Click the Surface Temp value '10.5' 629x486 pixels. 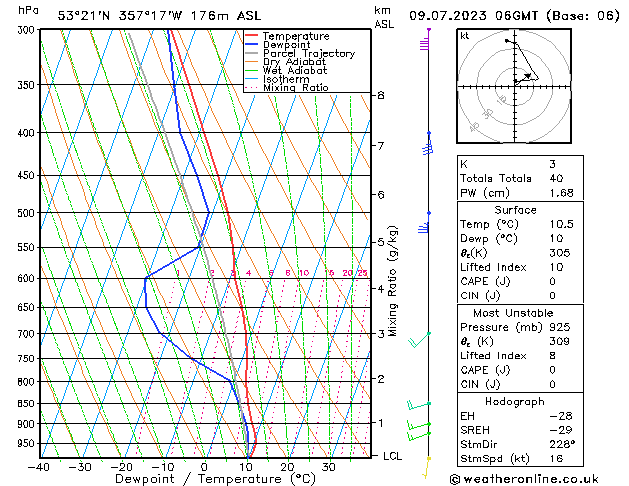coord(561,224)
